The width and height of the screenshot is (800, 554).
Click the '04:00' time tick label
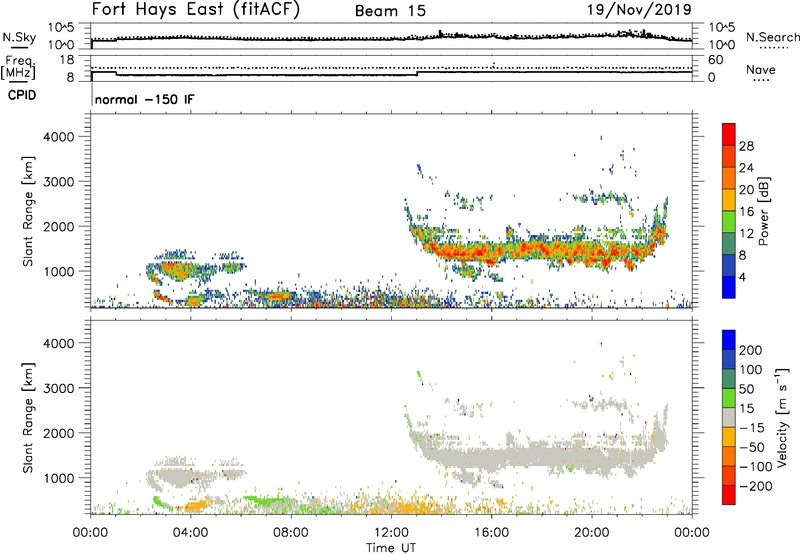pyautogui.click(x=190, y=533)
